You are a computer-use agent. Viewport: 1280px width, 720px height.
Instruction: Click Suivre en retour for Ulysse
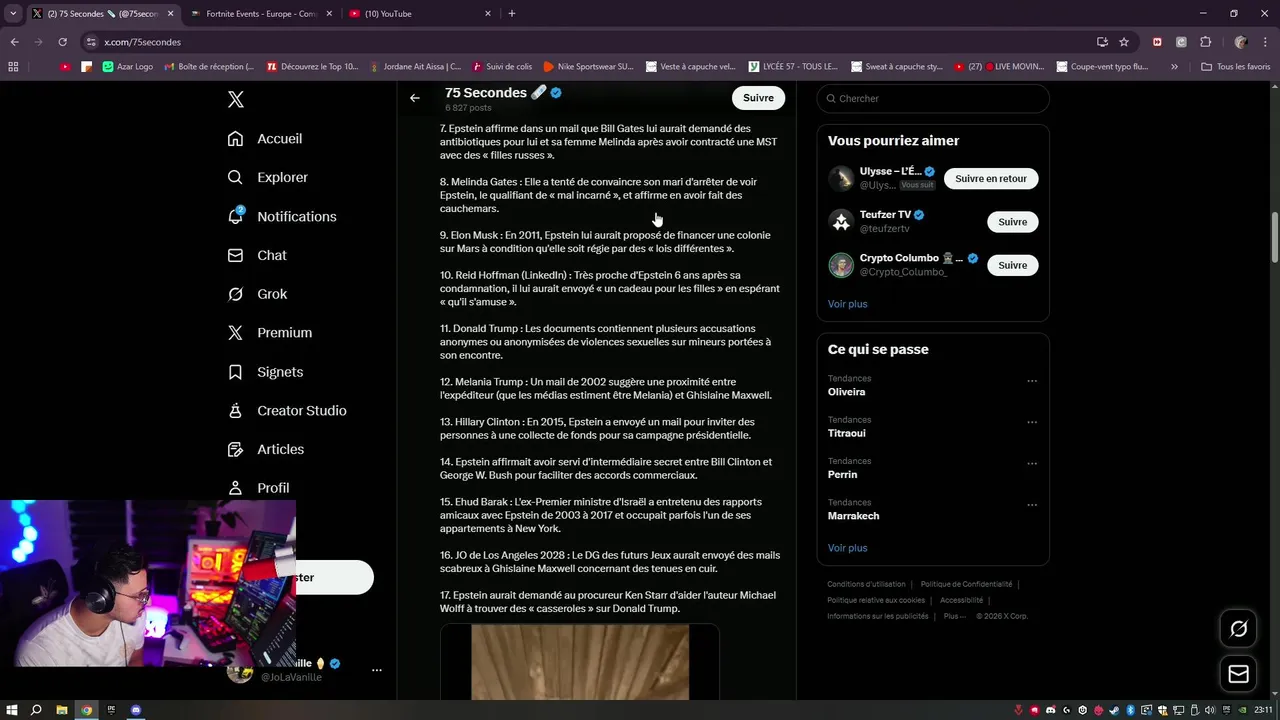point(991,179)
